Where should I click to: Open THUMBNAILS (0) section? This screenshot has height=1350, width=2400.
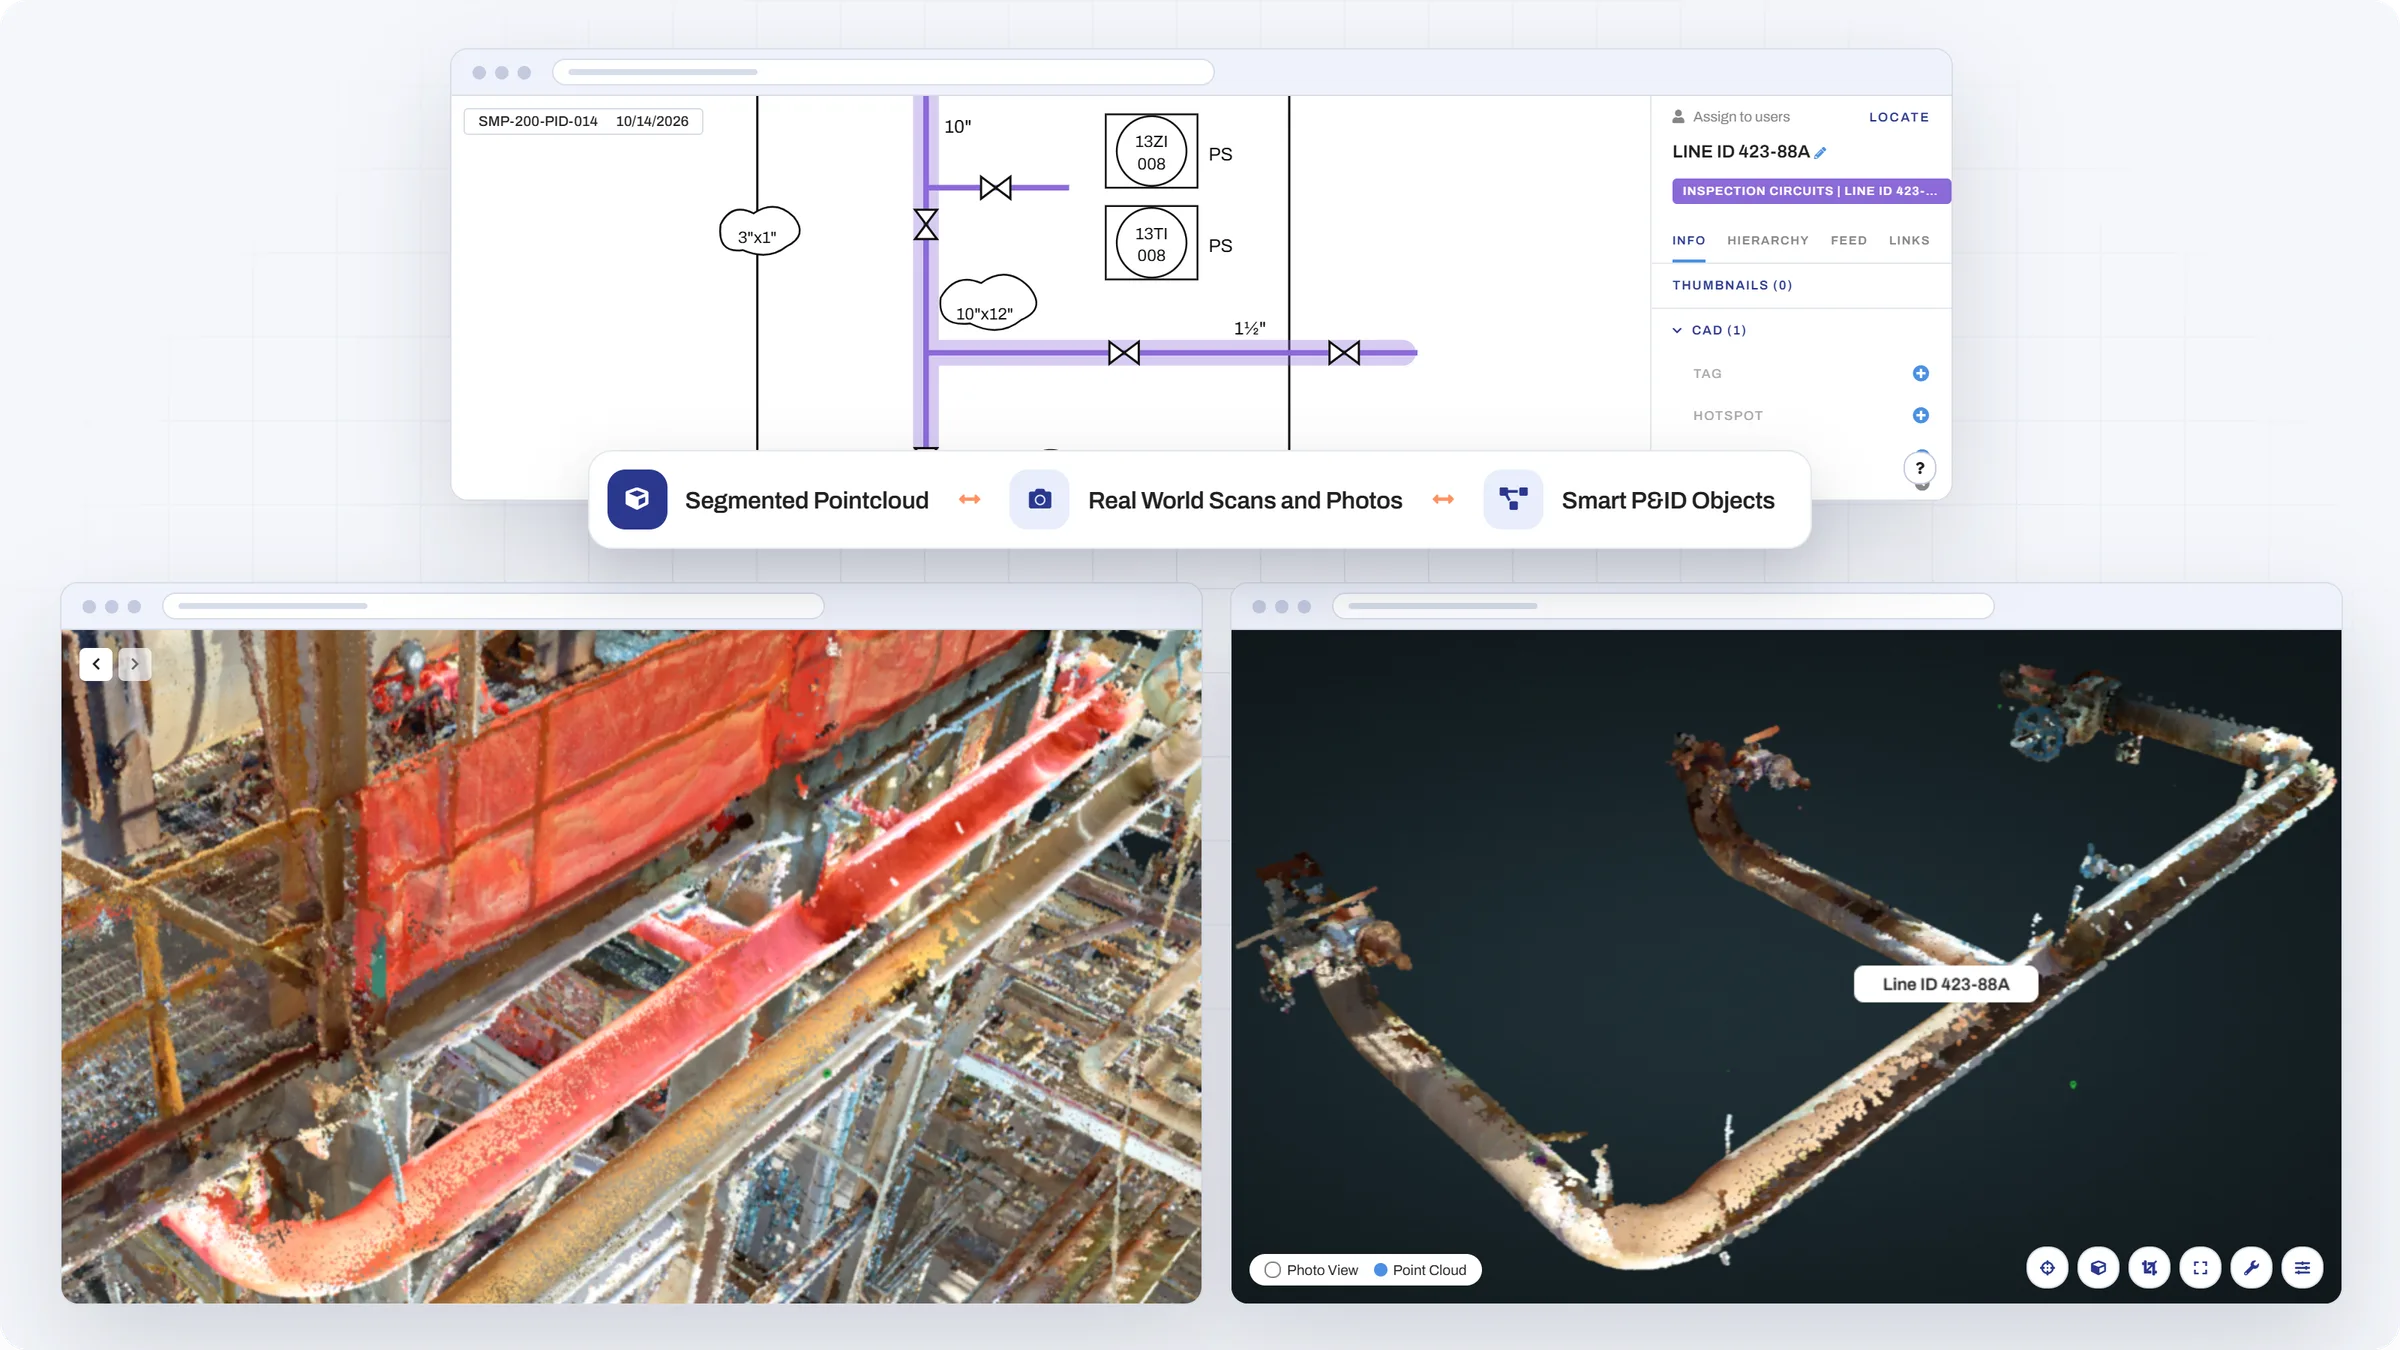coord(1732,285)
